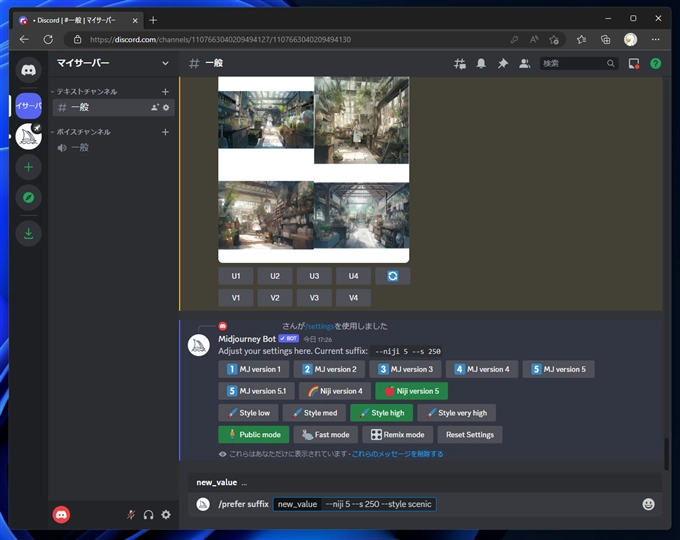Open browser Favorites list icon
The width and height of the screenshot is (680, 540).
[582, 39]
